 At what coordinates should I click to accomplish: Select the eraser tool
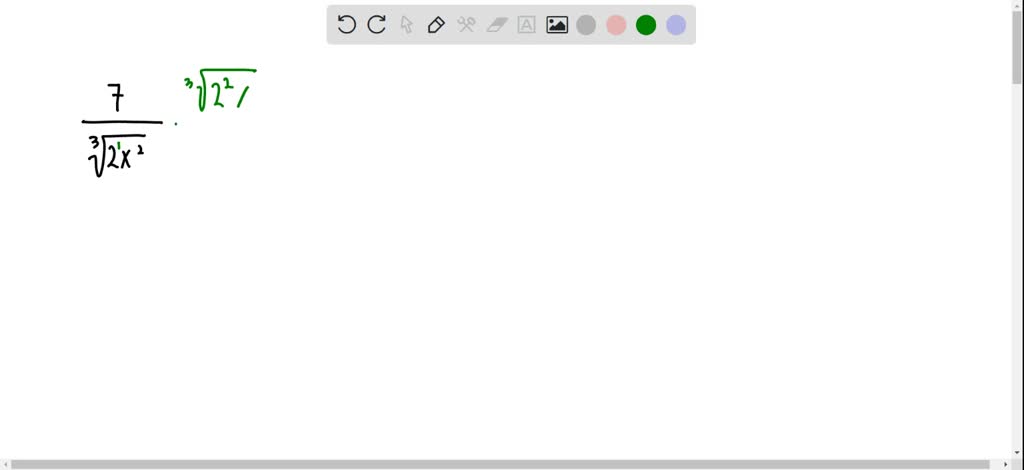[497, 25]
